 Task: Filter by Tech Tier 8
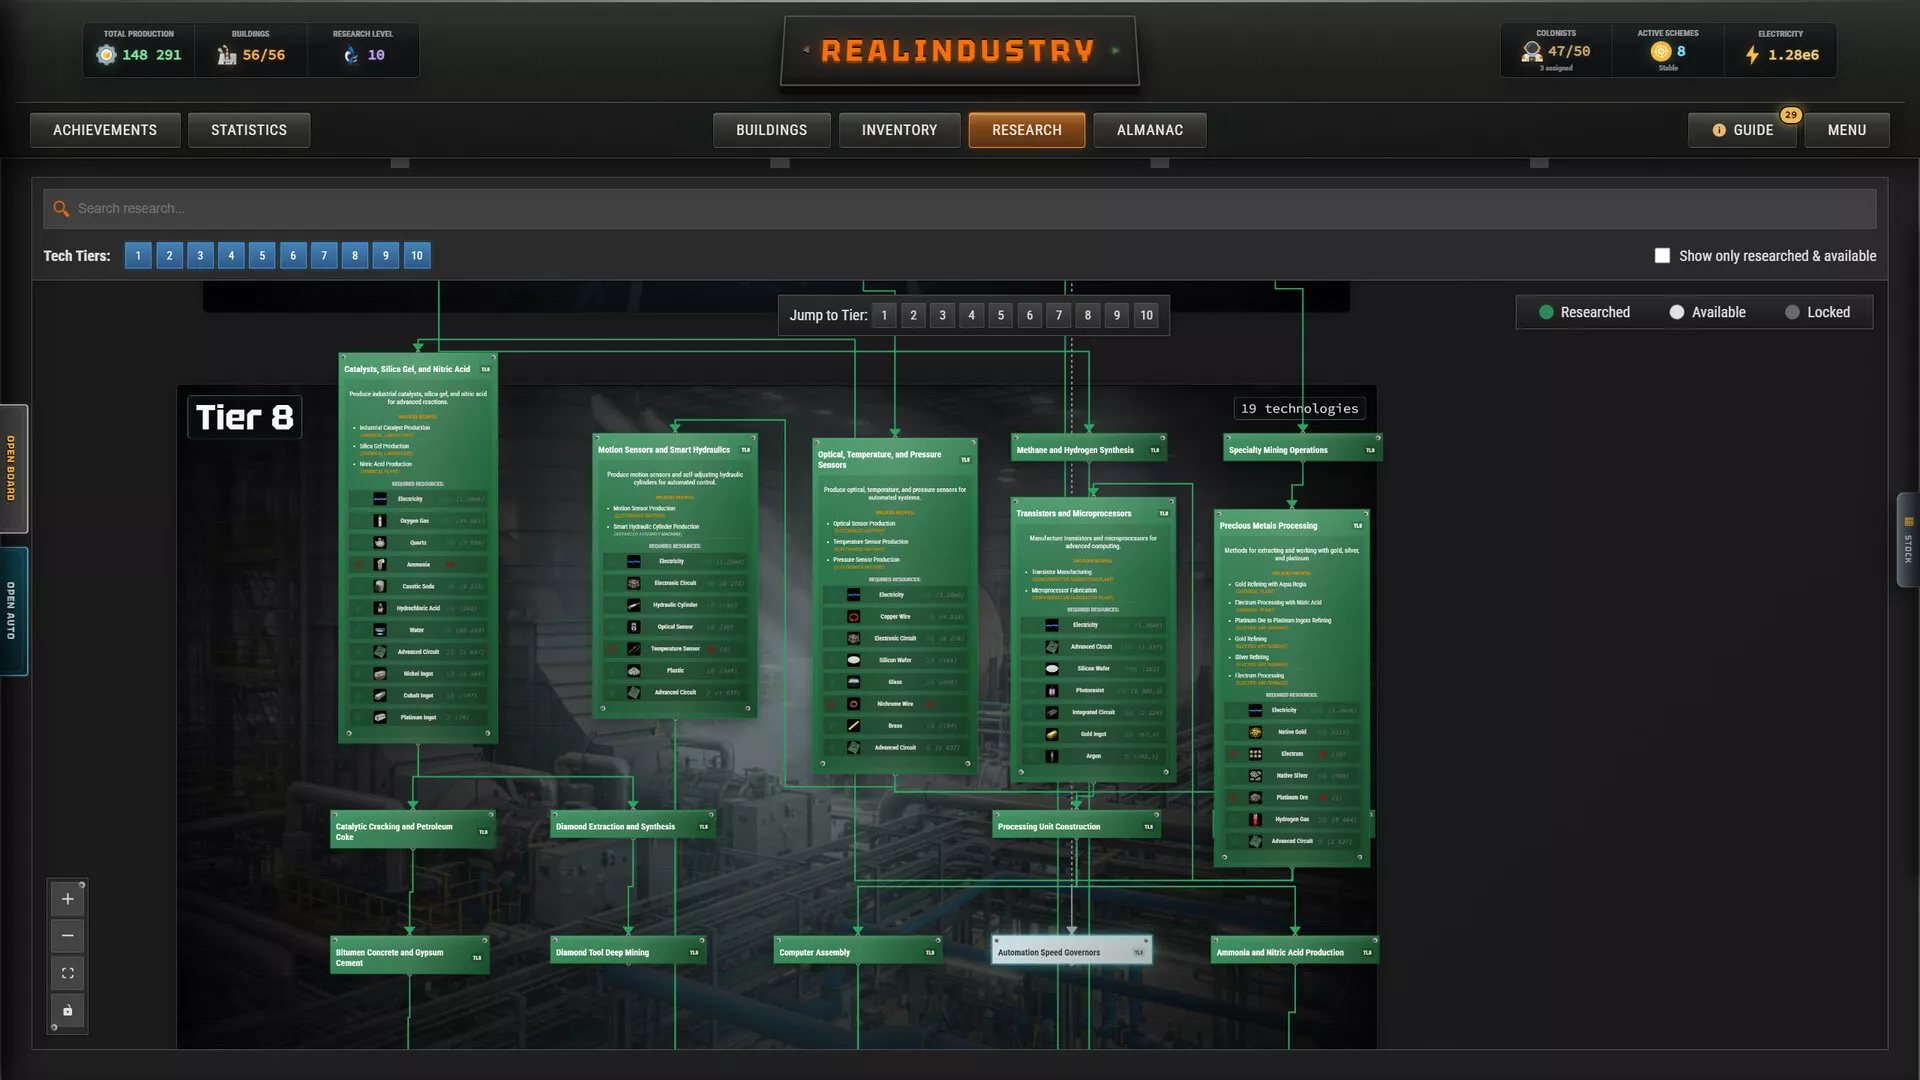pyautogui.click(x=355, y=256)
